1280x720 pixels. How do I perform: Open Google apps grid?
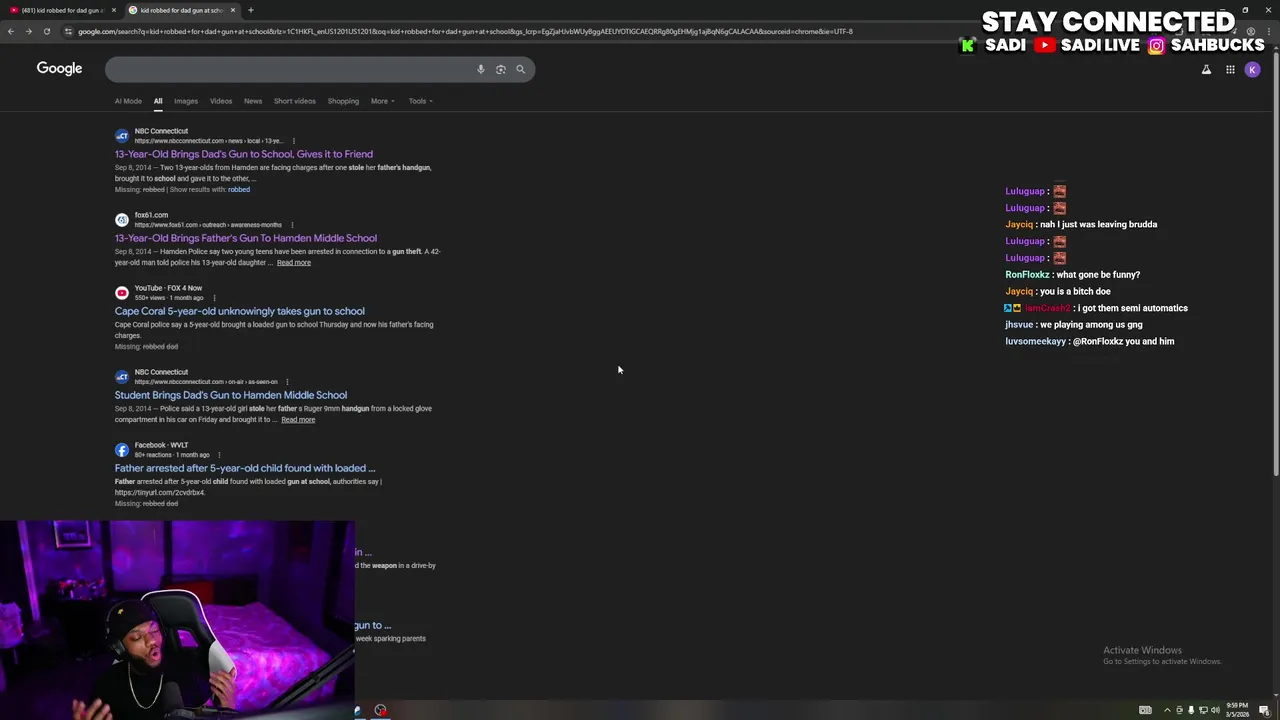1230,69
